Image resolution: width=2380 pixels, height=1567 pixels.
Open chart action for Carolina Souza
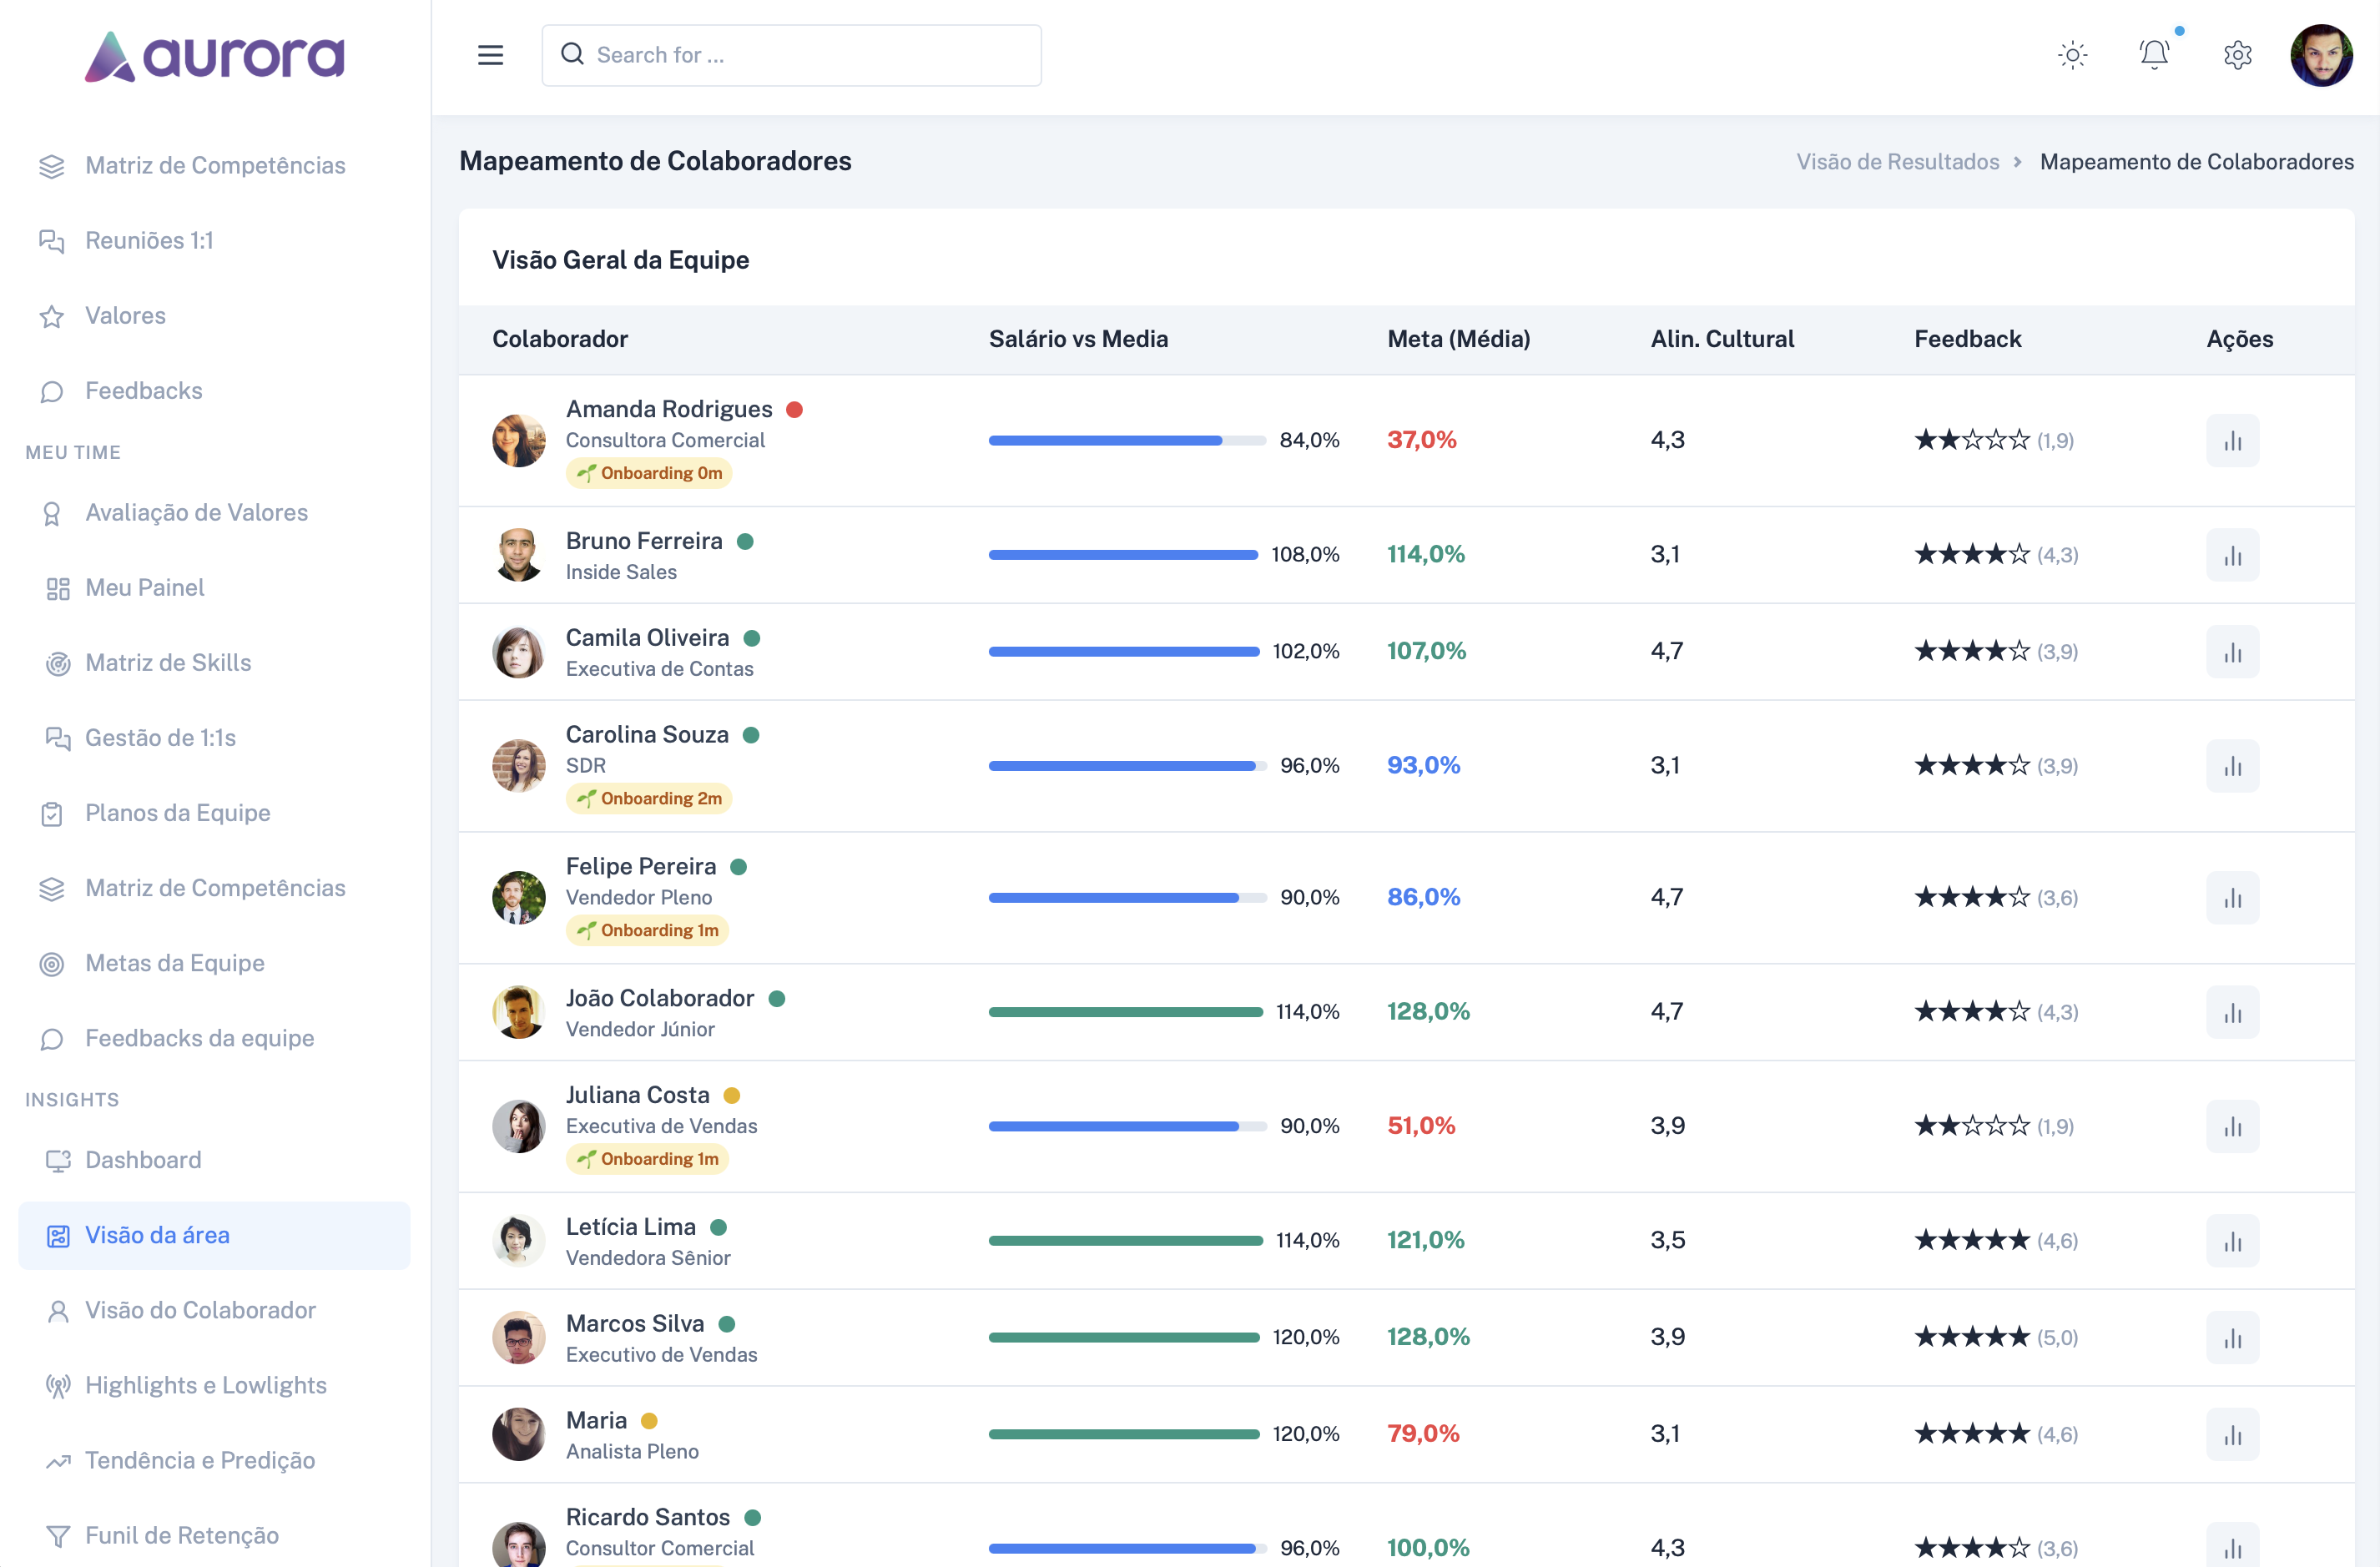[x=2233, y=766]
